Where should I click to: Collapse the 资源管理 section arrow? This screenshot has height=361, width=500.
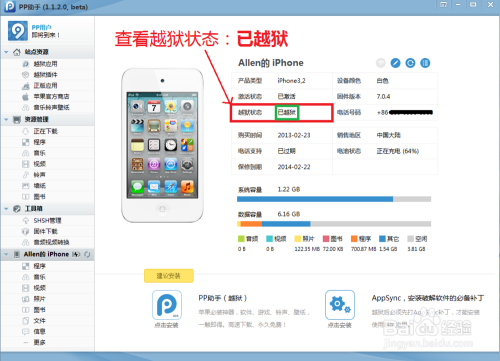6,119
